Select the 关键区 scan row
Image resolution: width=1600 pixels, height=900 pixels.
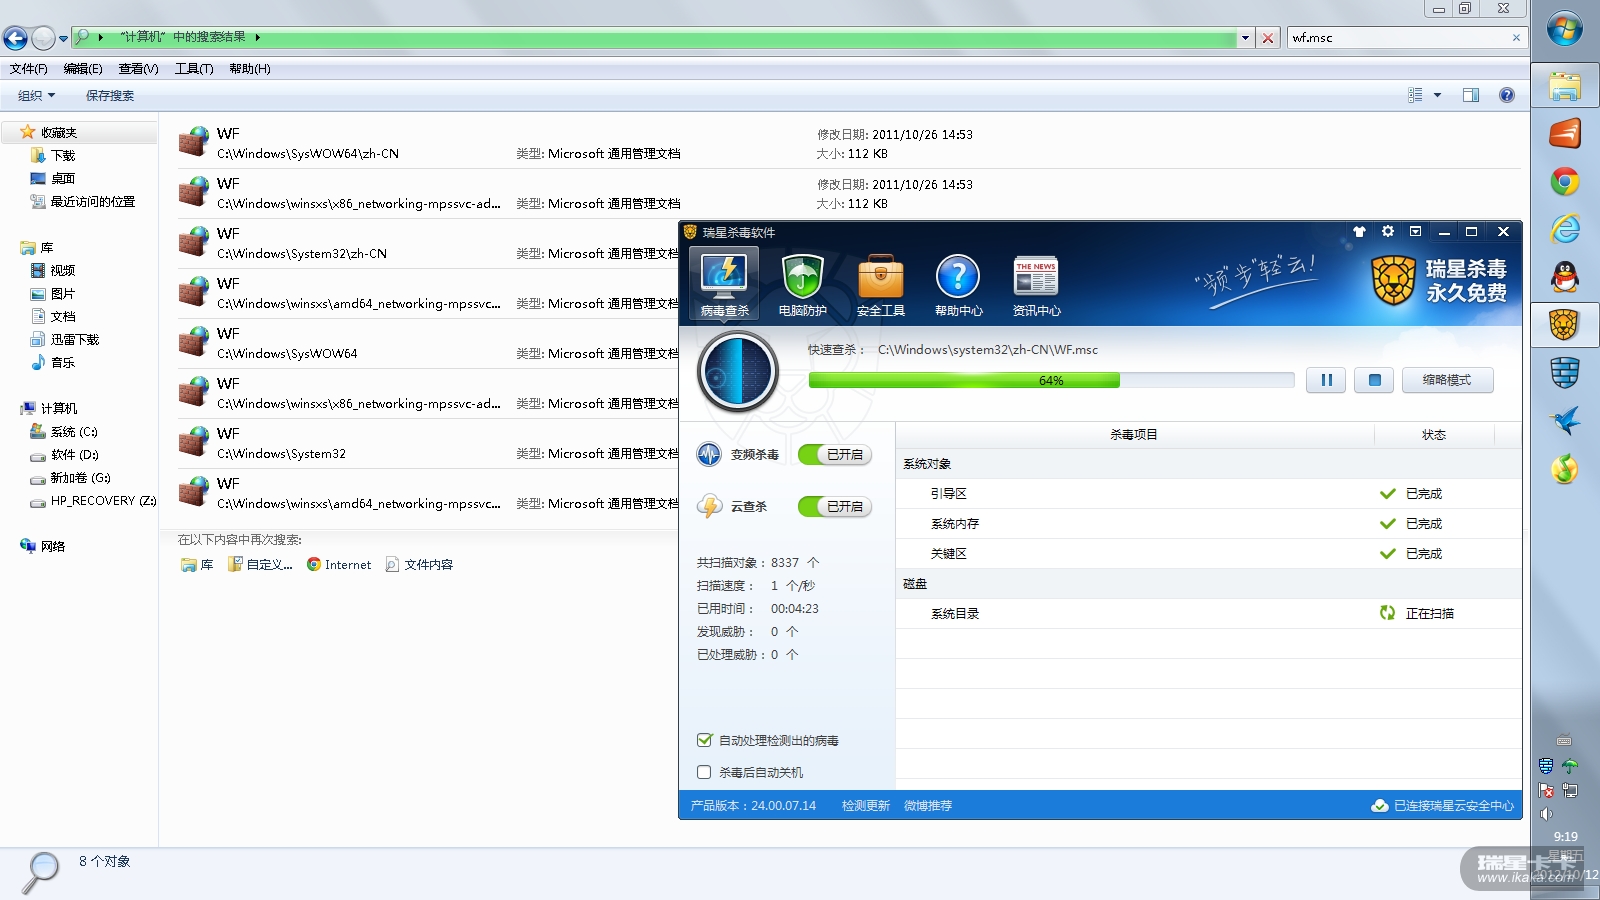click(1208, 554)
